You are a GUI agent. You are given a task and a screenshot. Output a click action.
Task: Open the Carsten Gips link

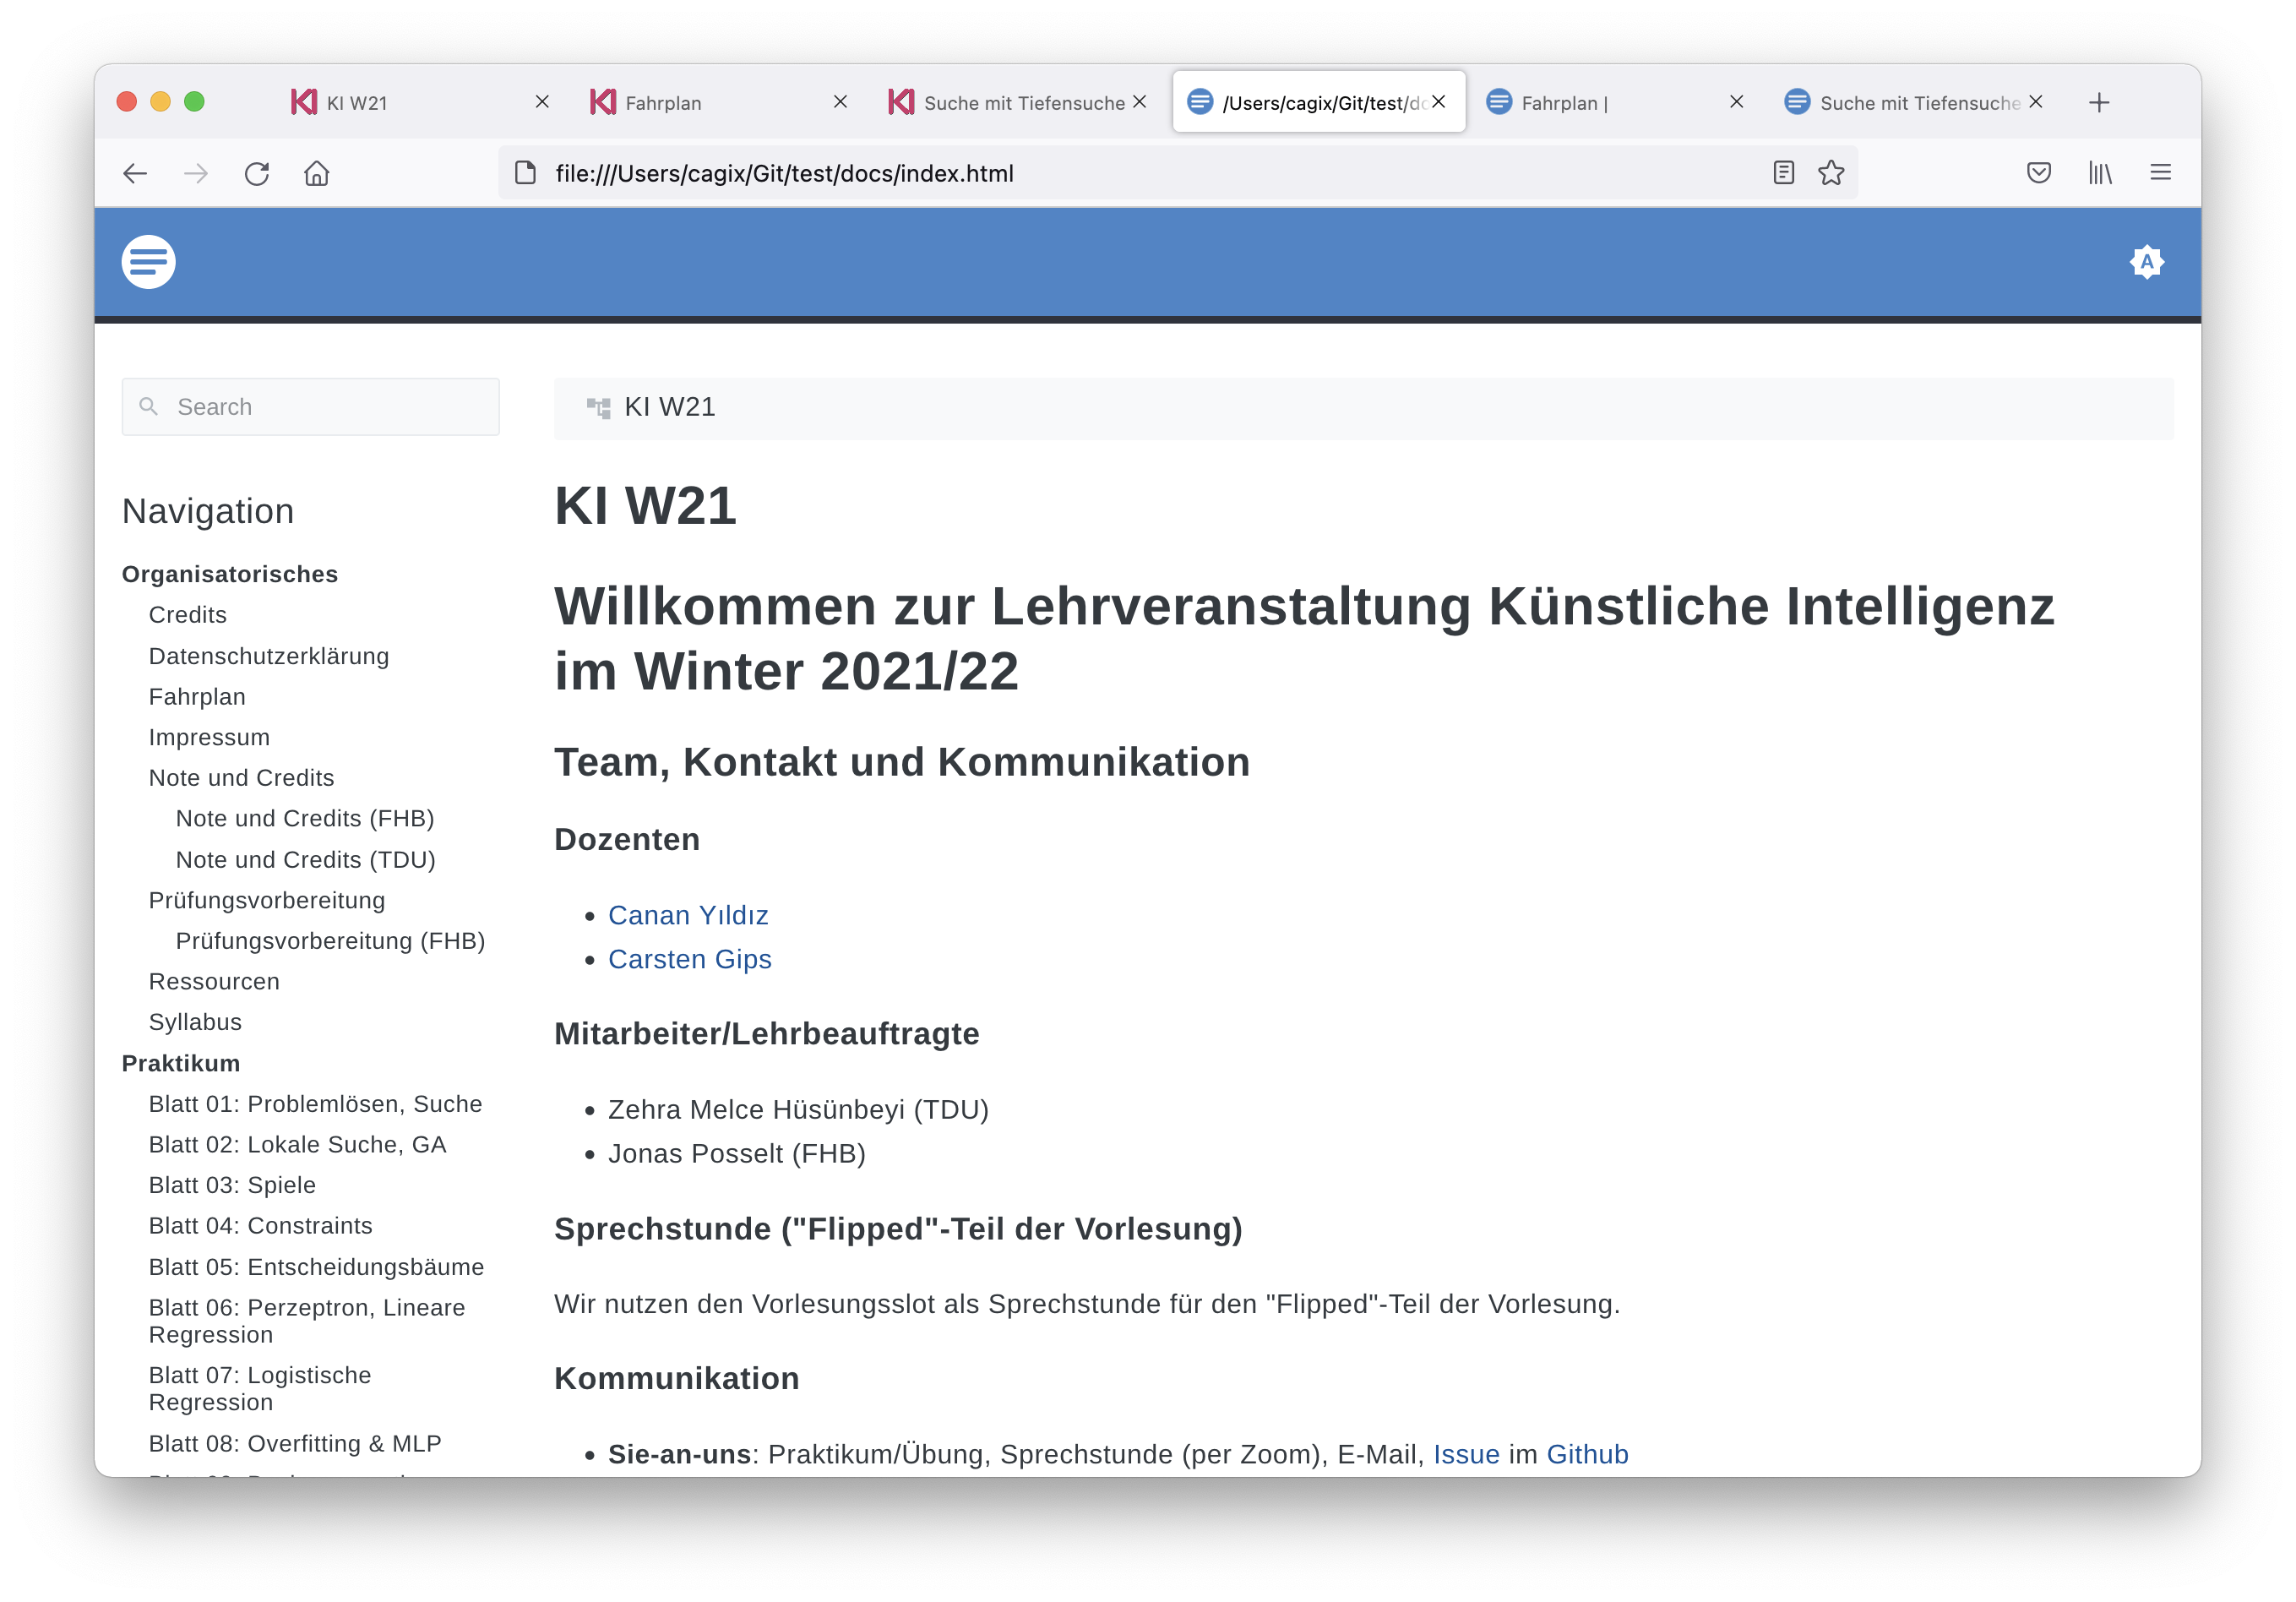(690, 958)
